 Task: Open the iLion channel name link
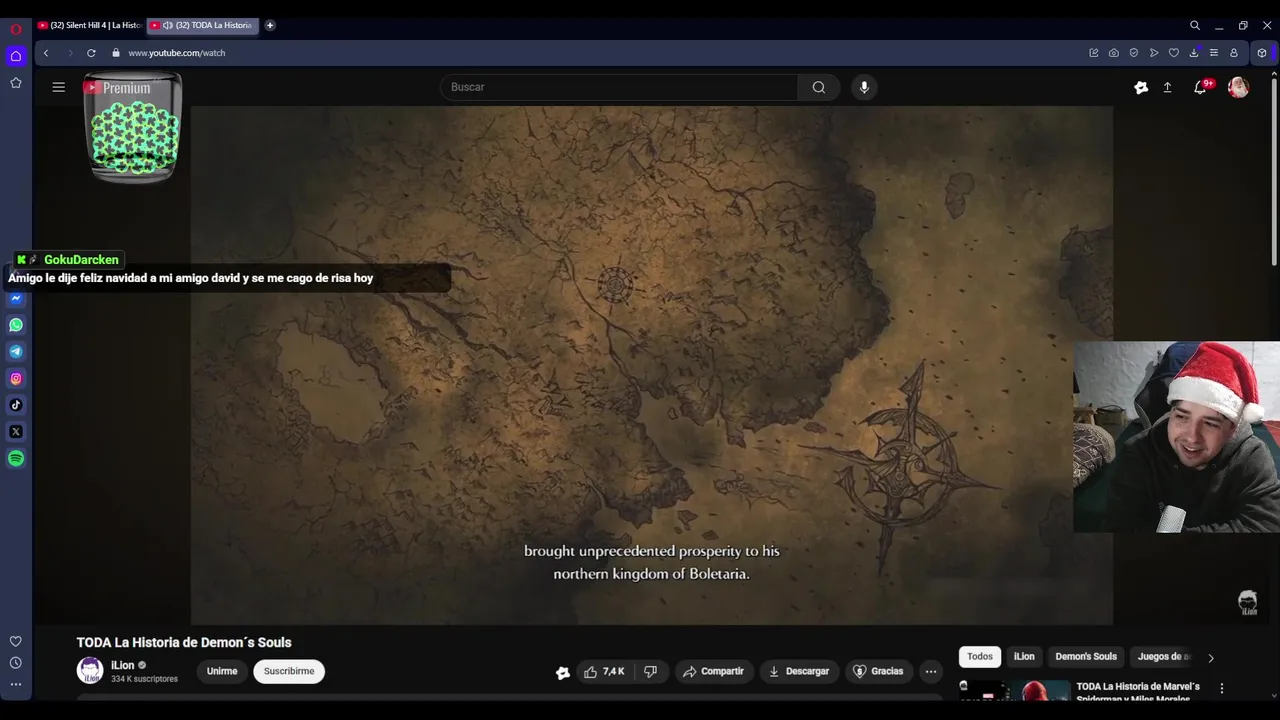click(122, 665)
